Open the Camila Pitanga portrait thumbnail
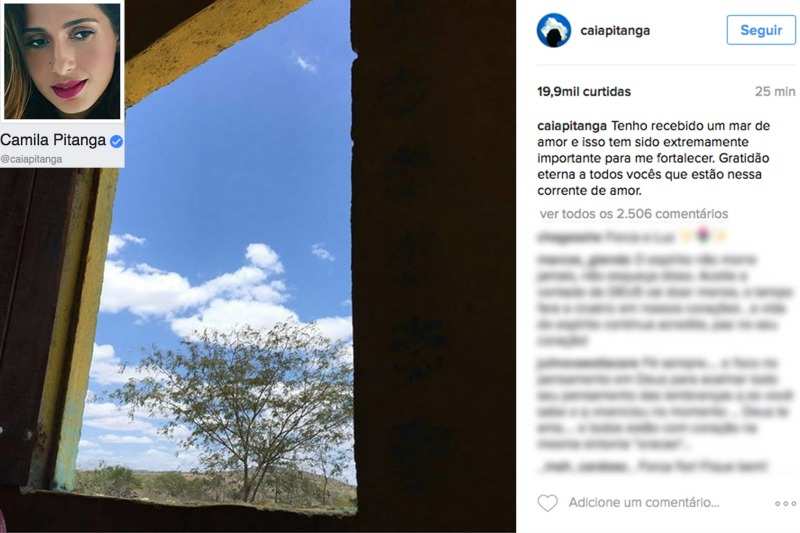This screenshot has width=800, height=533. coord(62,61)
